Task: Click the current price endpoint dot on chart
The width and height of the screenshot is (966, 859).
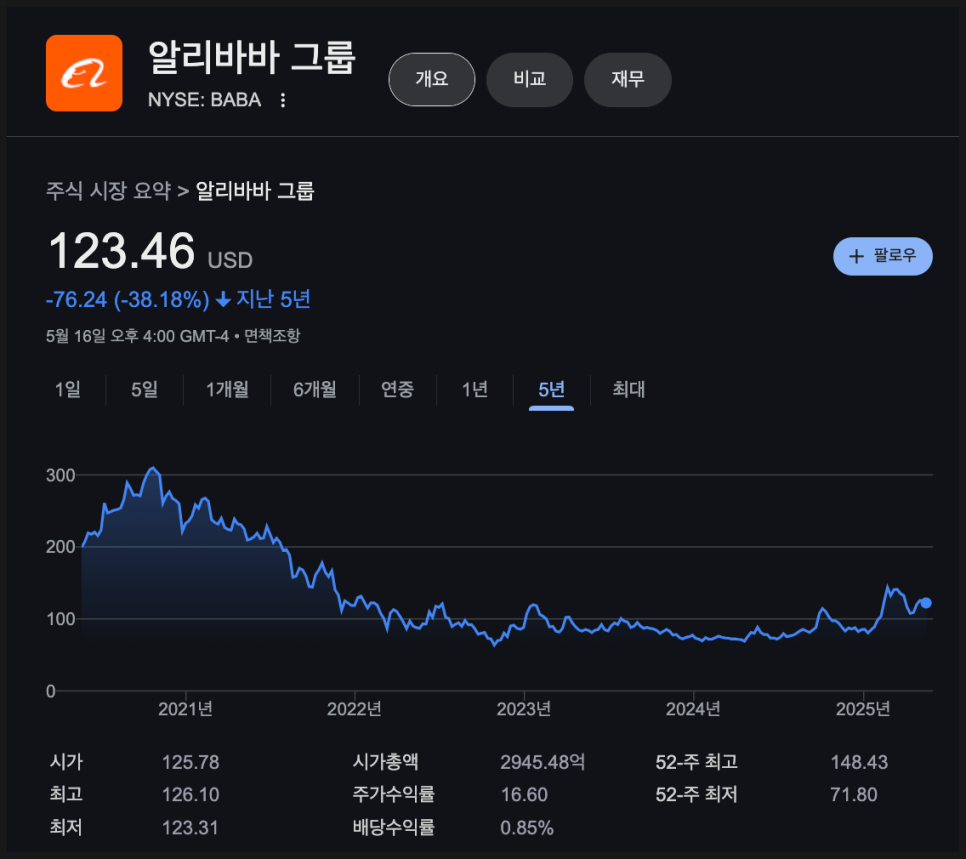Action: (925, 603)
